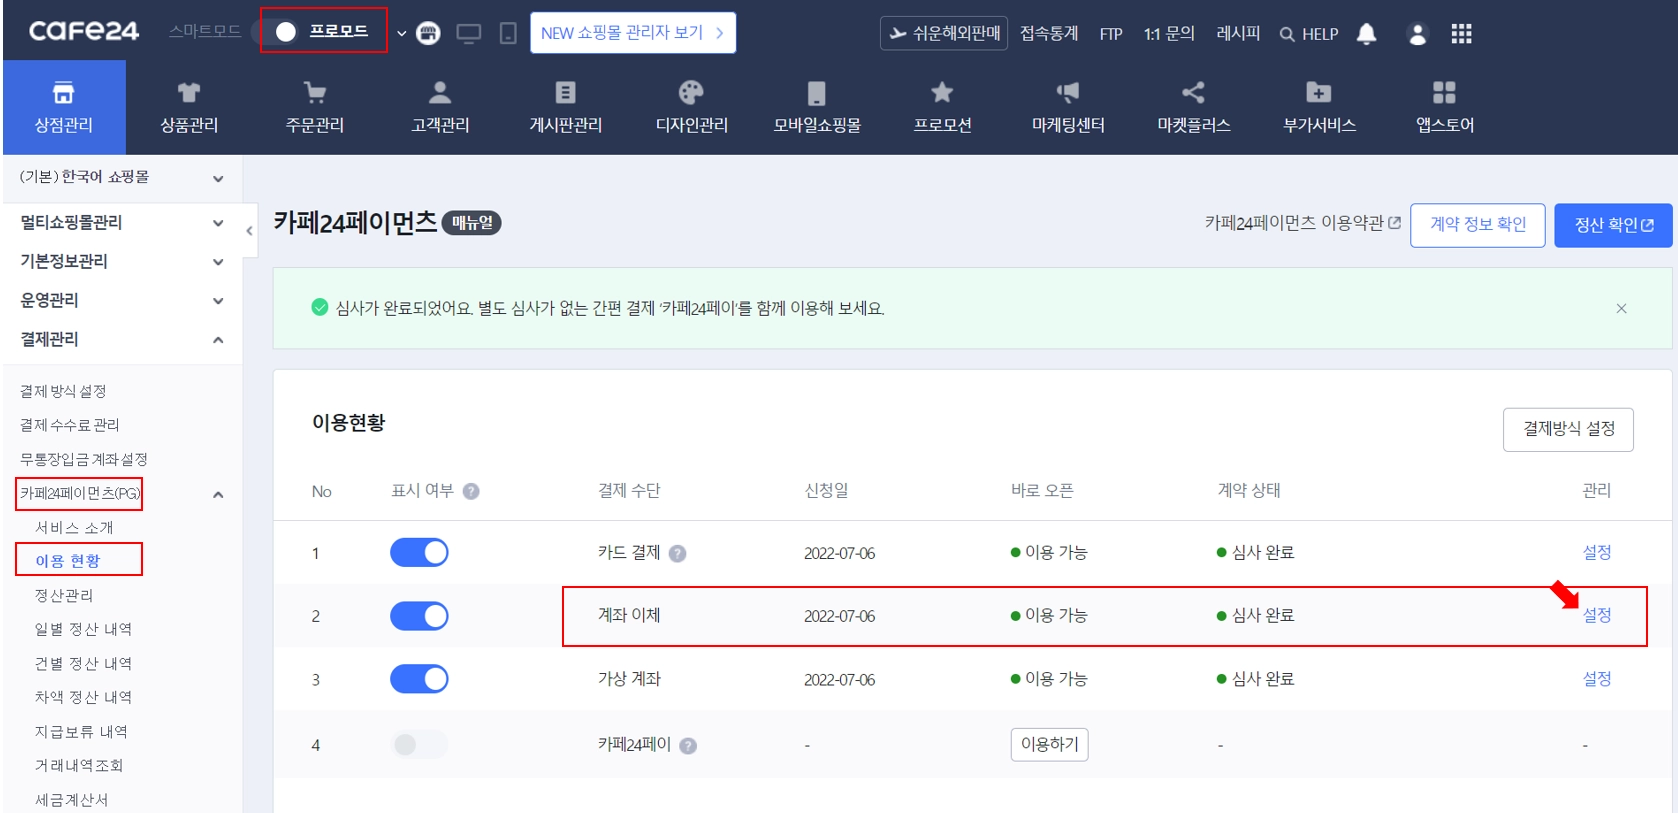
Task: Click the PC monitor preview icon
Action: pyautogui.click(x=468, y=33)
